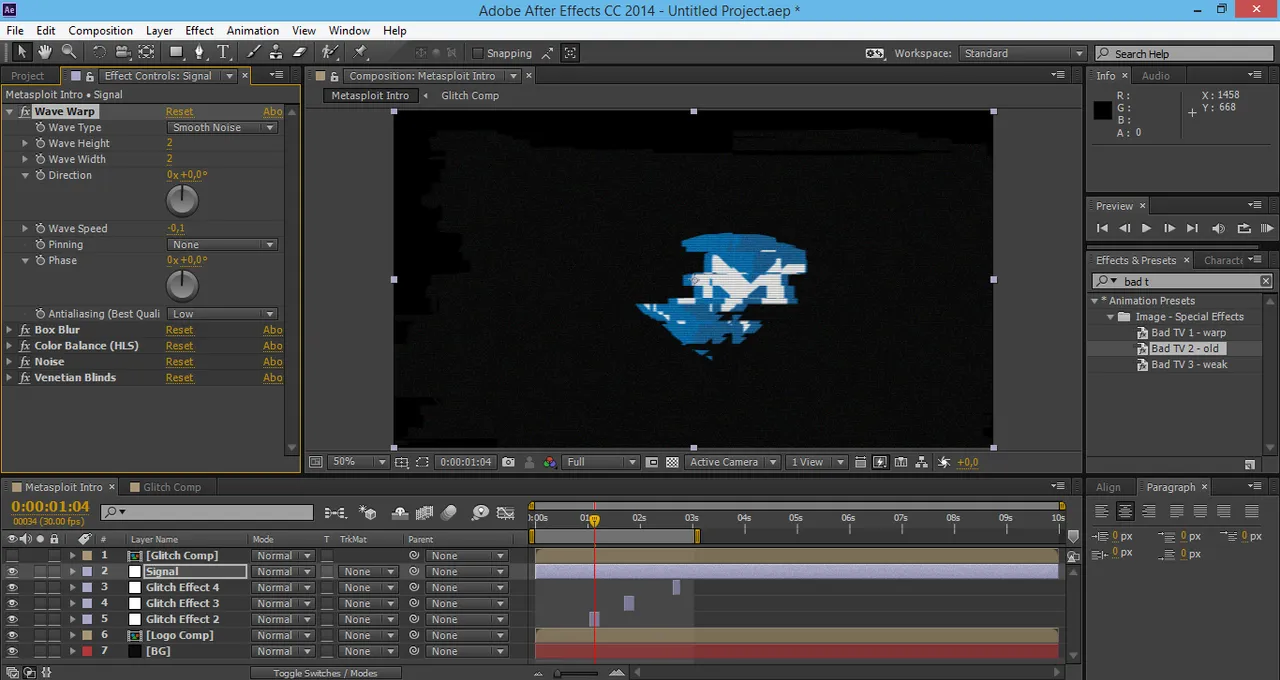
Task: Toggle visibility of [BG] layer
Action: coord(12,652)
